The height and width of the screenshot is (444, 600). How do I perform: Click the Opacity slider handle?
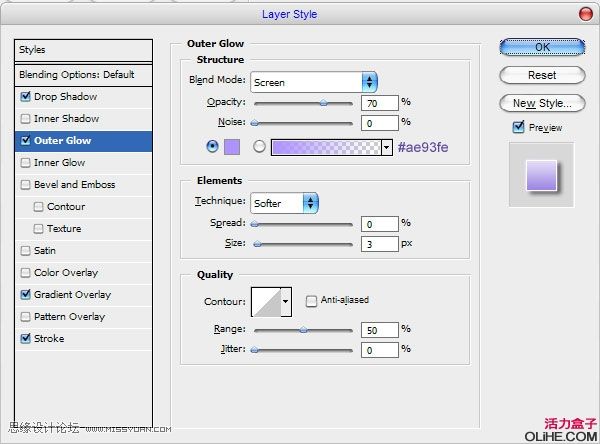pos(323,103)
